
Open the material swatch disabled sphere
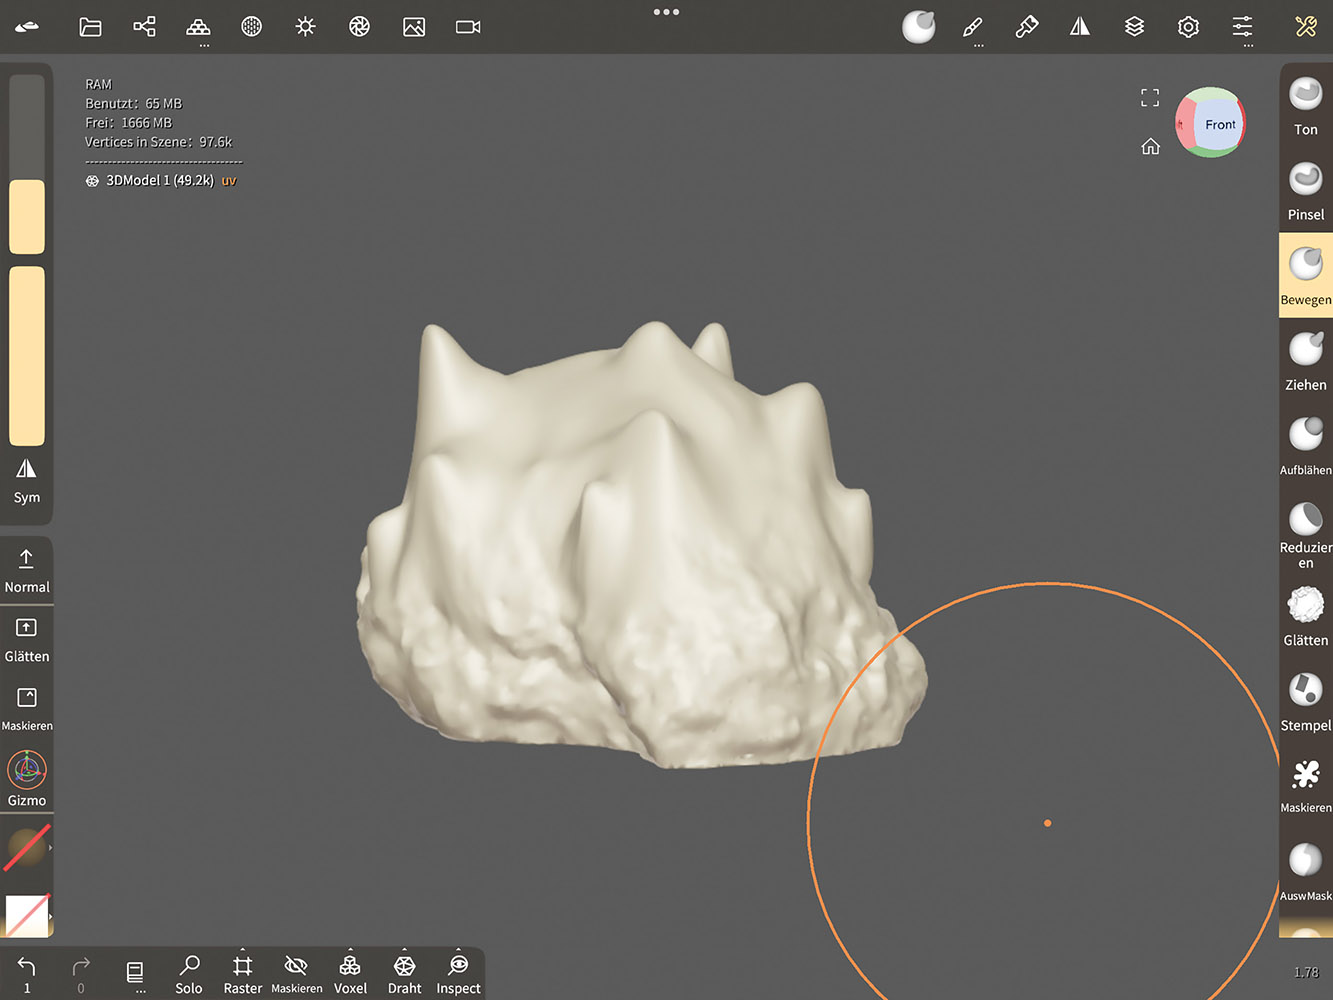pos(27,848)
